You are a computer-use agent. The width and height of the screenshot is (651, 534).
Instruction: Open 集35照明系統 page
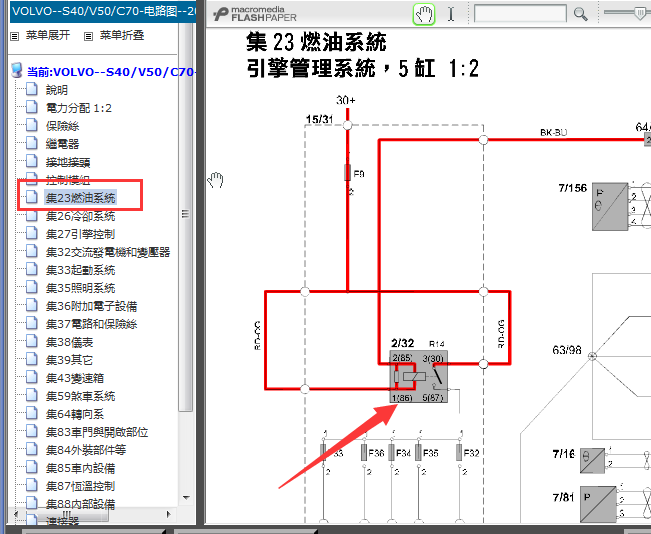(81, 288)
